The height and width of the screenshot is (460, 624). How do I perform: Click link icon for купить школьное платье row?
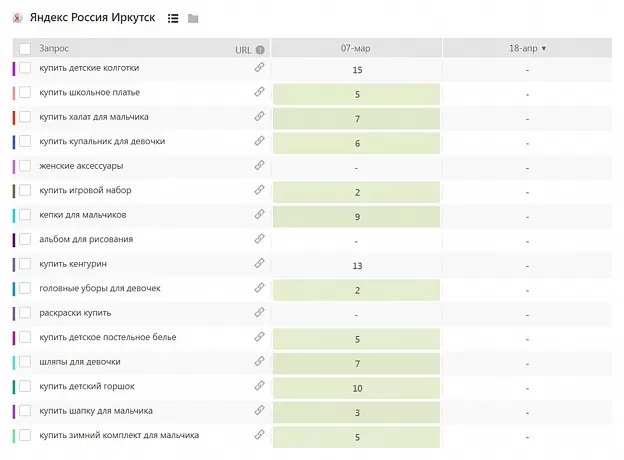click(259, 93)
